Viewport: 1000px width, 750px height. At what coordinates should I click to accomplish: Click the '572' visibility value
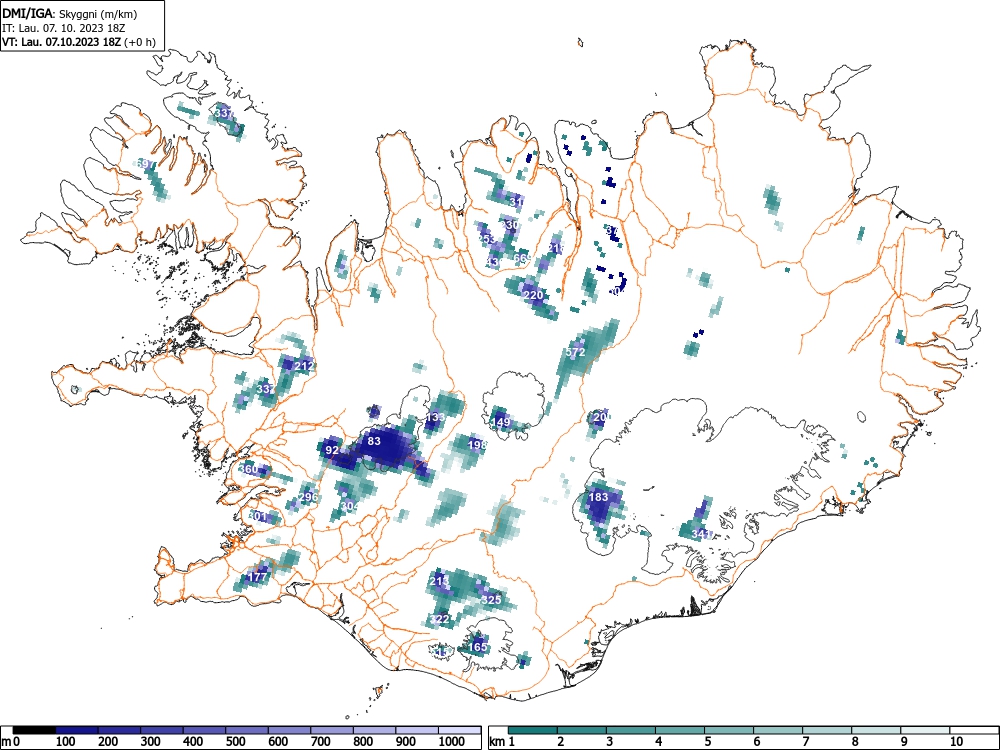575,352
